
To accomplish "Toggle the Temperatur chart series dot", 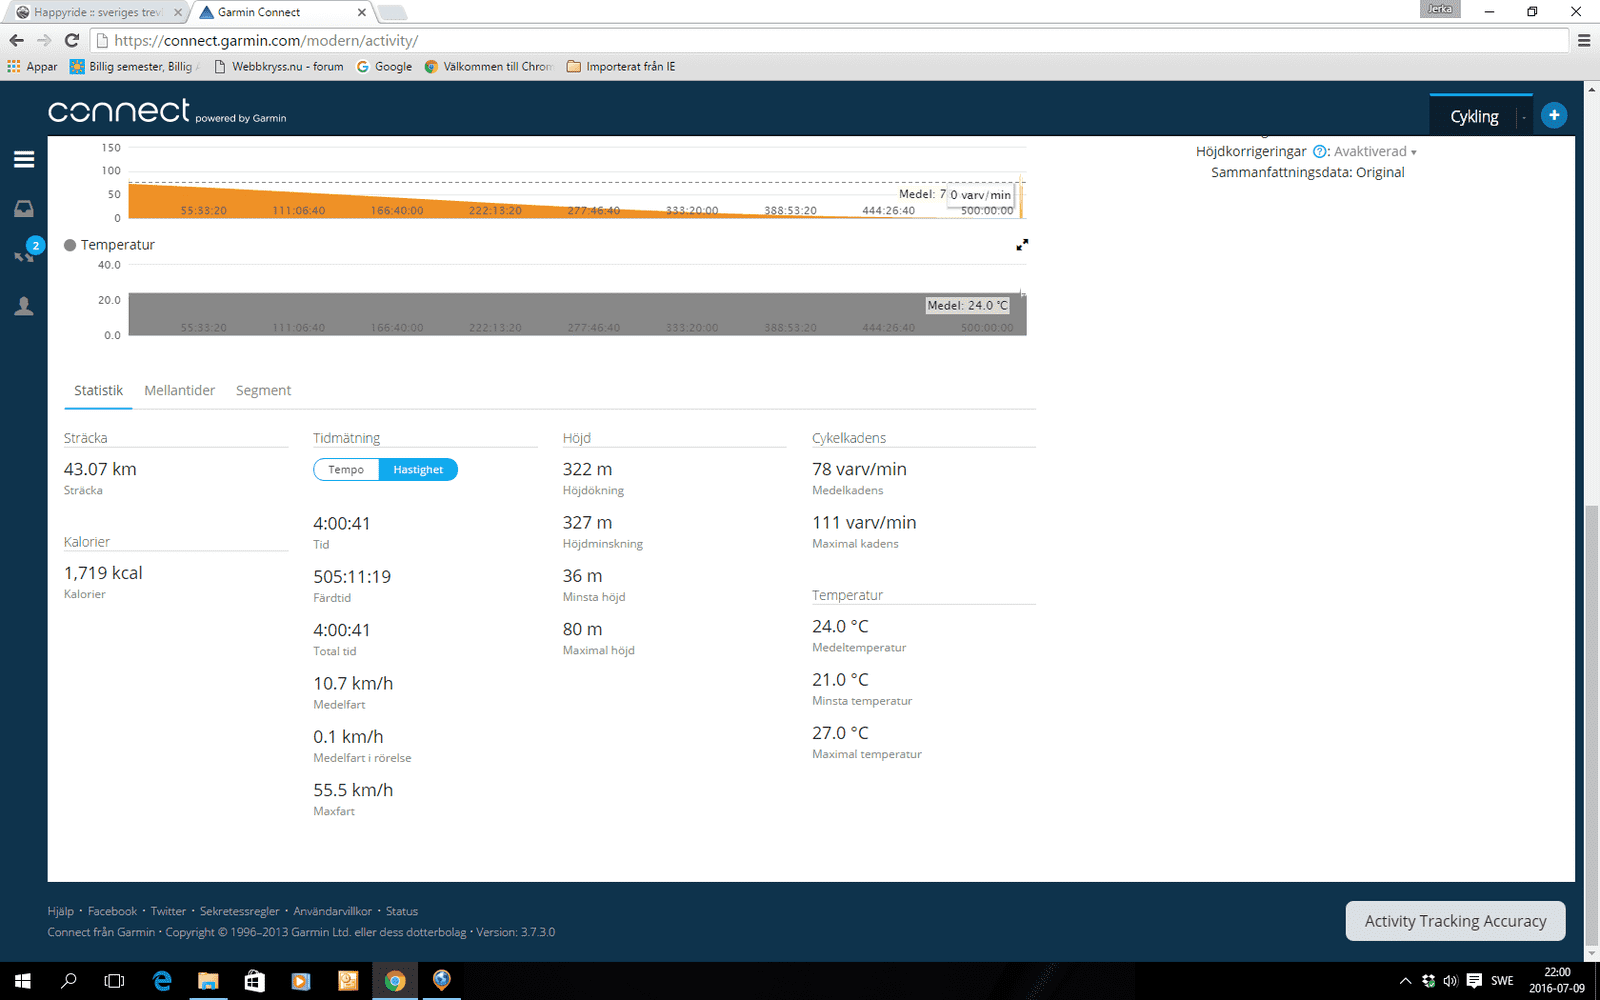I will coord(70,245).
